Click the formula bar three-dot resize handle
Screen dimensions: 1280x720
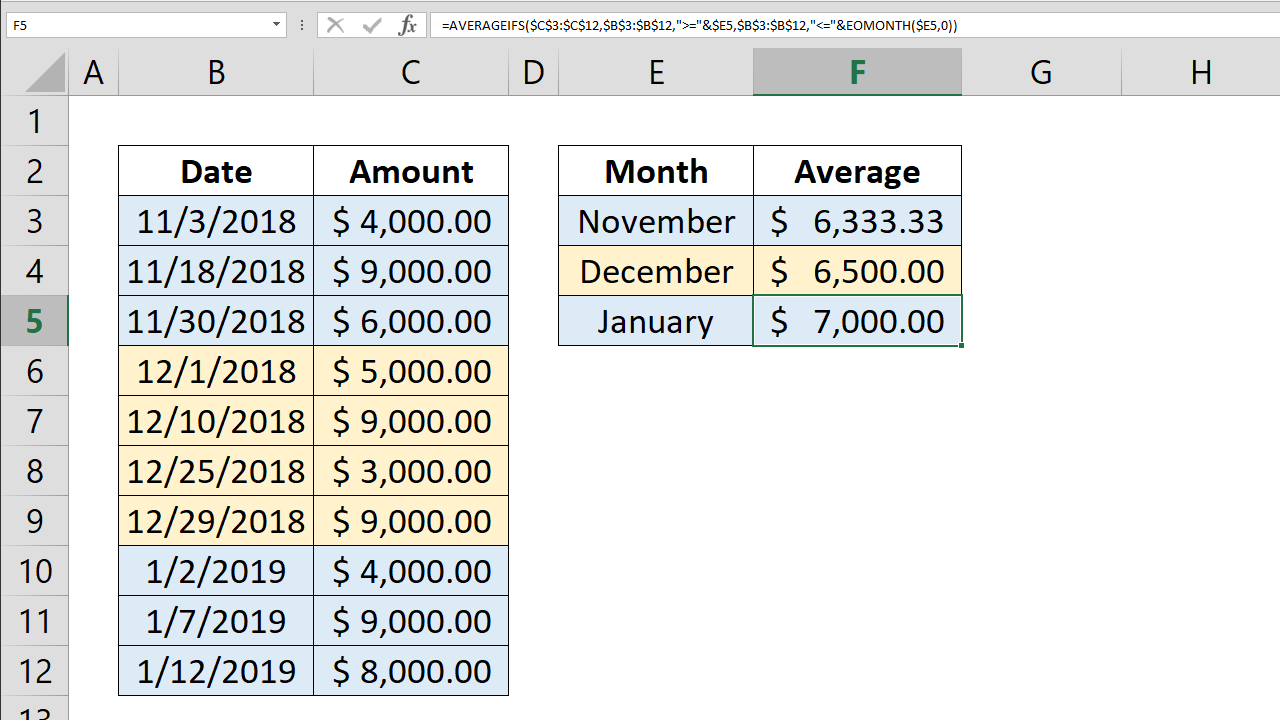click(x=302, y=26)
